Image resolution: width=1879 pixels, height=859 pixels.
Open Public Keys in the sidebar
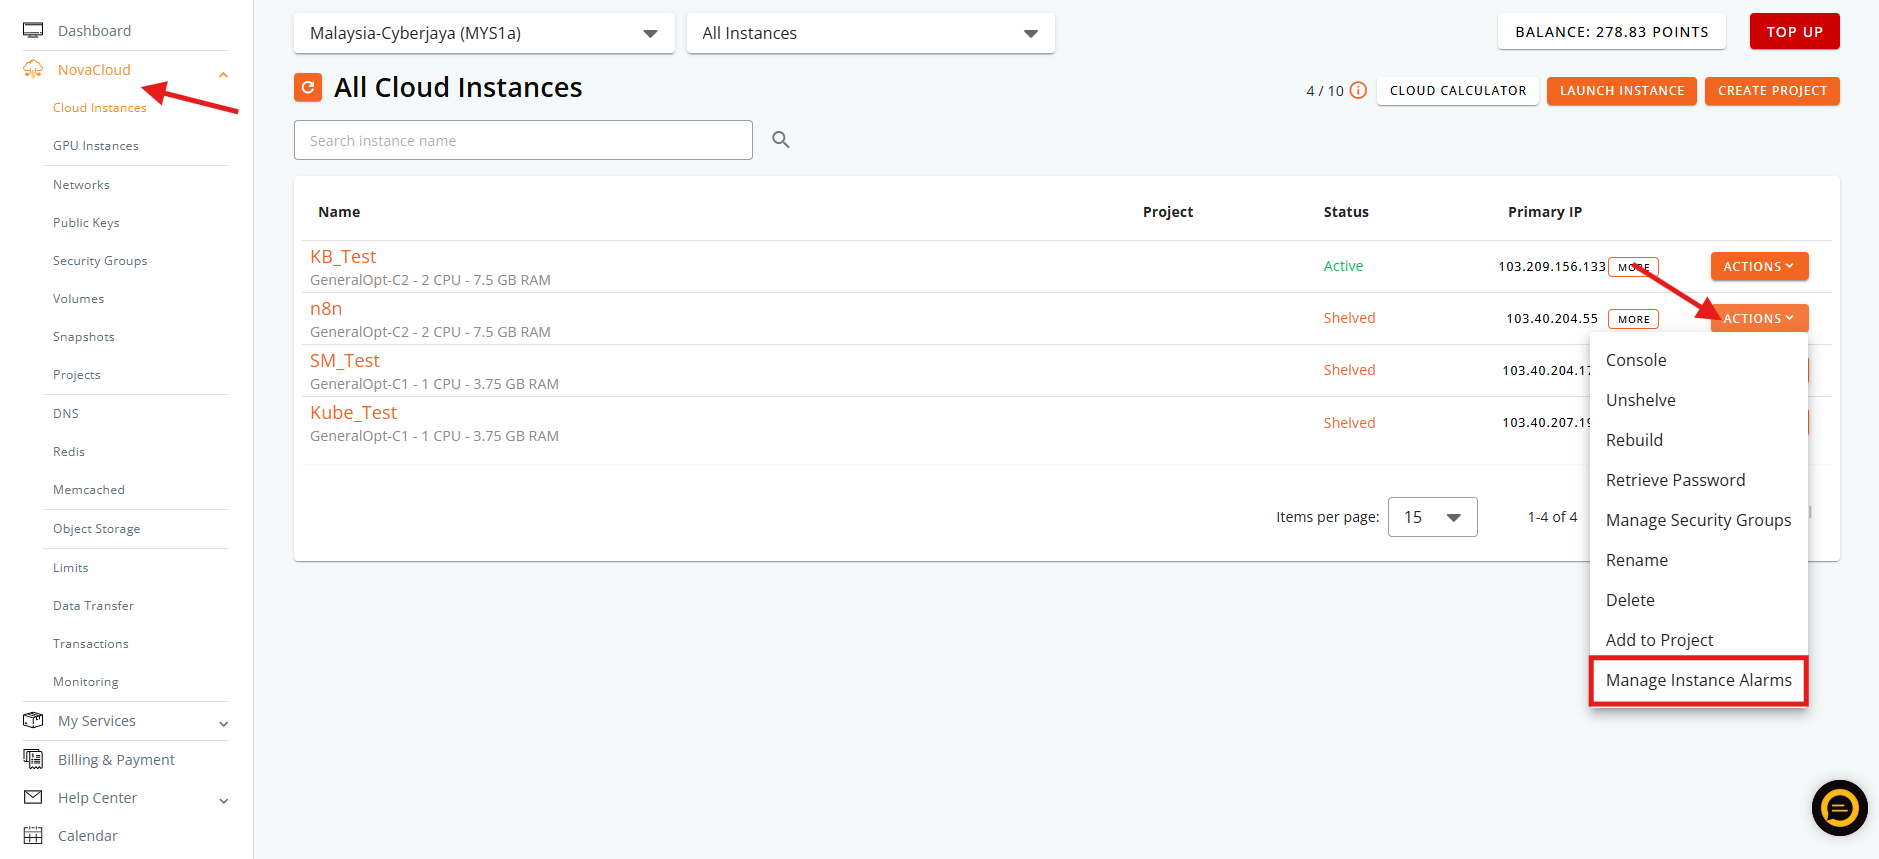coord(86,223)
